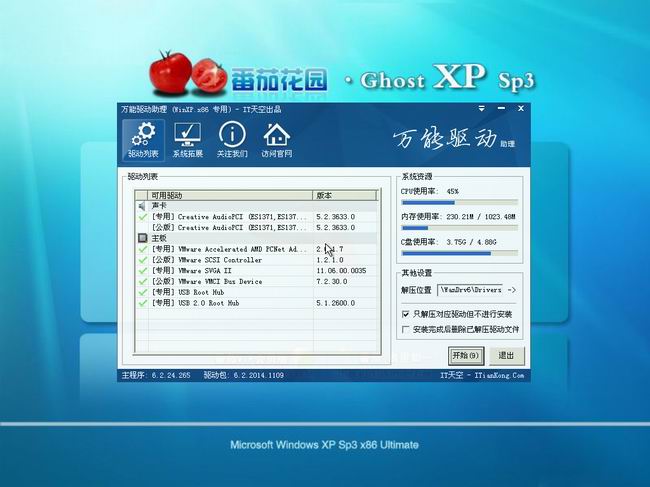Click the 解压位置 path input field
The width and height of the screenshot is (650, 487).
(x=471, y=290)
